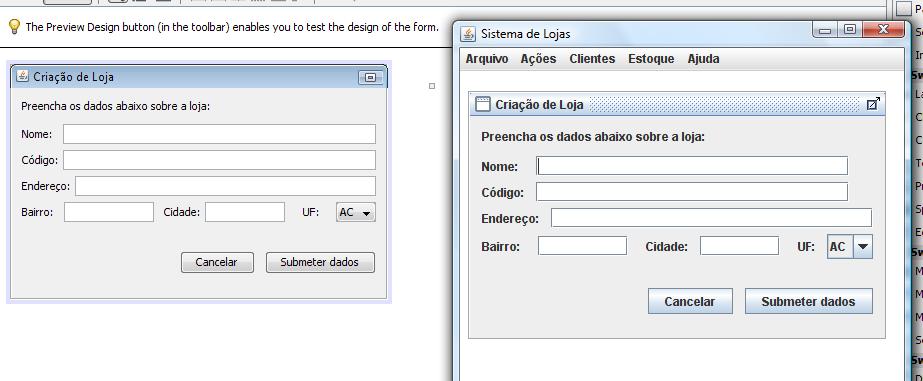Open the UF combo box in design preview
The width and height of the screenshot is (923, 381).
tap(356, 213)
